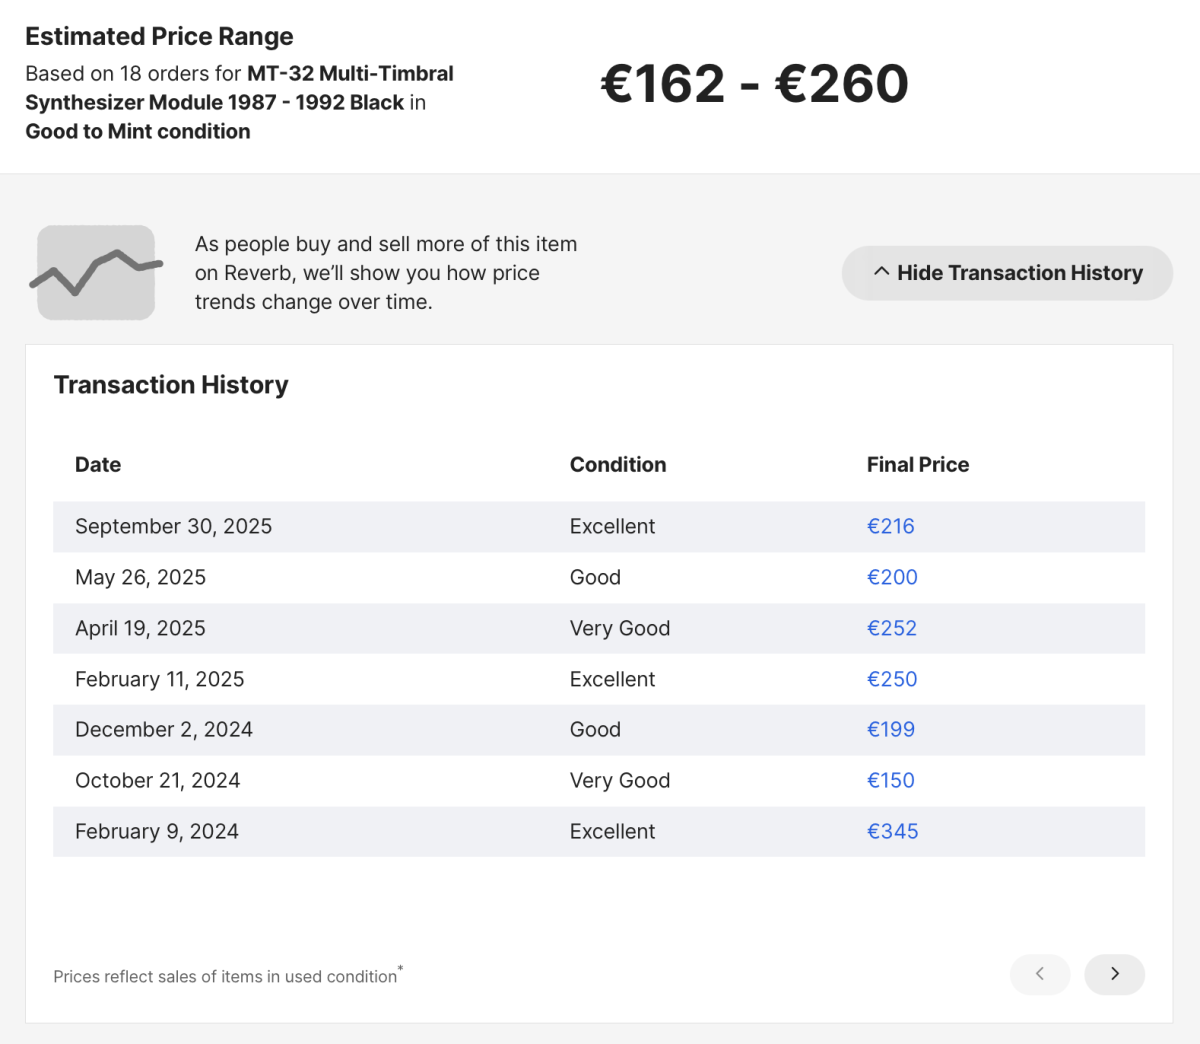Click the €162 - €260 price range
1200x1044 pixels.
(x=754, y=84)
